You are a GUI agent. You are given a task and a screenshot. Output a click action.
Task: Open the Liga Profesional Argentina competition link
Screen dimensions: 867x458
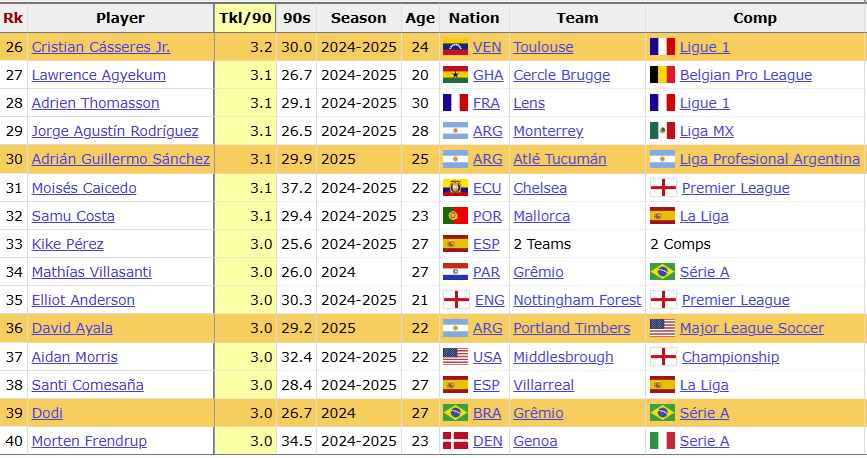[769, 159]
